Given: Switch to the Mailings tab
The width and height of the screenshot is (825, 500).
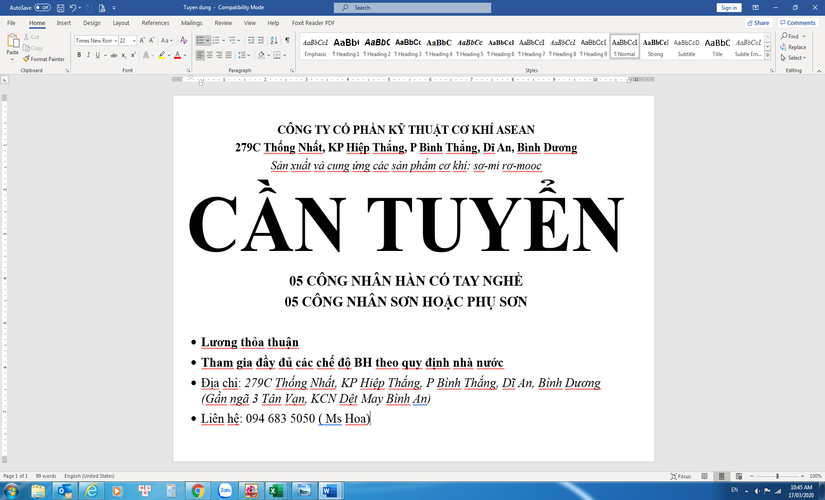Looking at the screenshot, I should click(x=192, y=22).
